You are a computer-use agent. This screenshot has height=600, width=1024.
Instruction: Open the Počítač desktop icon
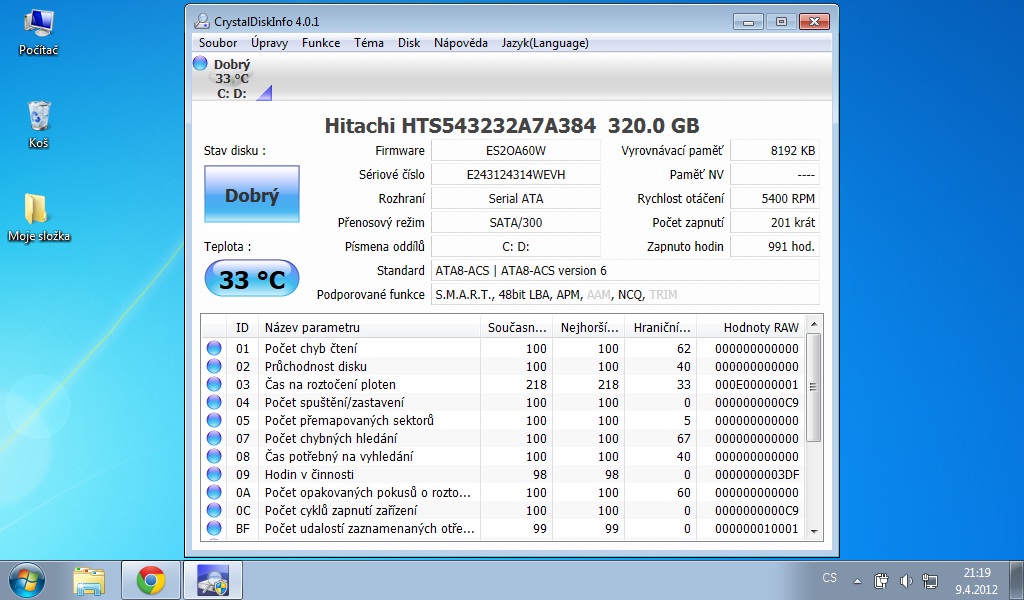pyautogui.click(x=39, y=33)
